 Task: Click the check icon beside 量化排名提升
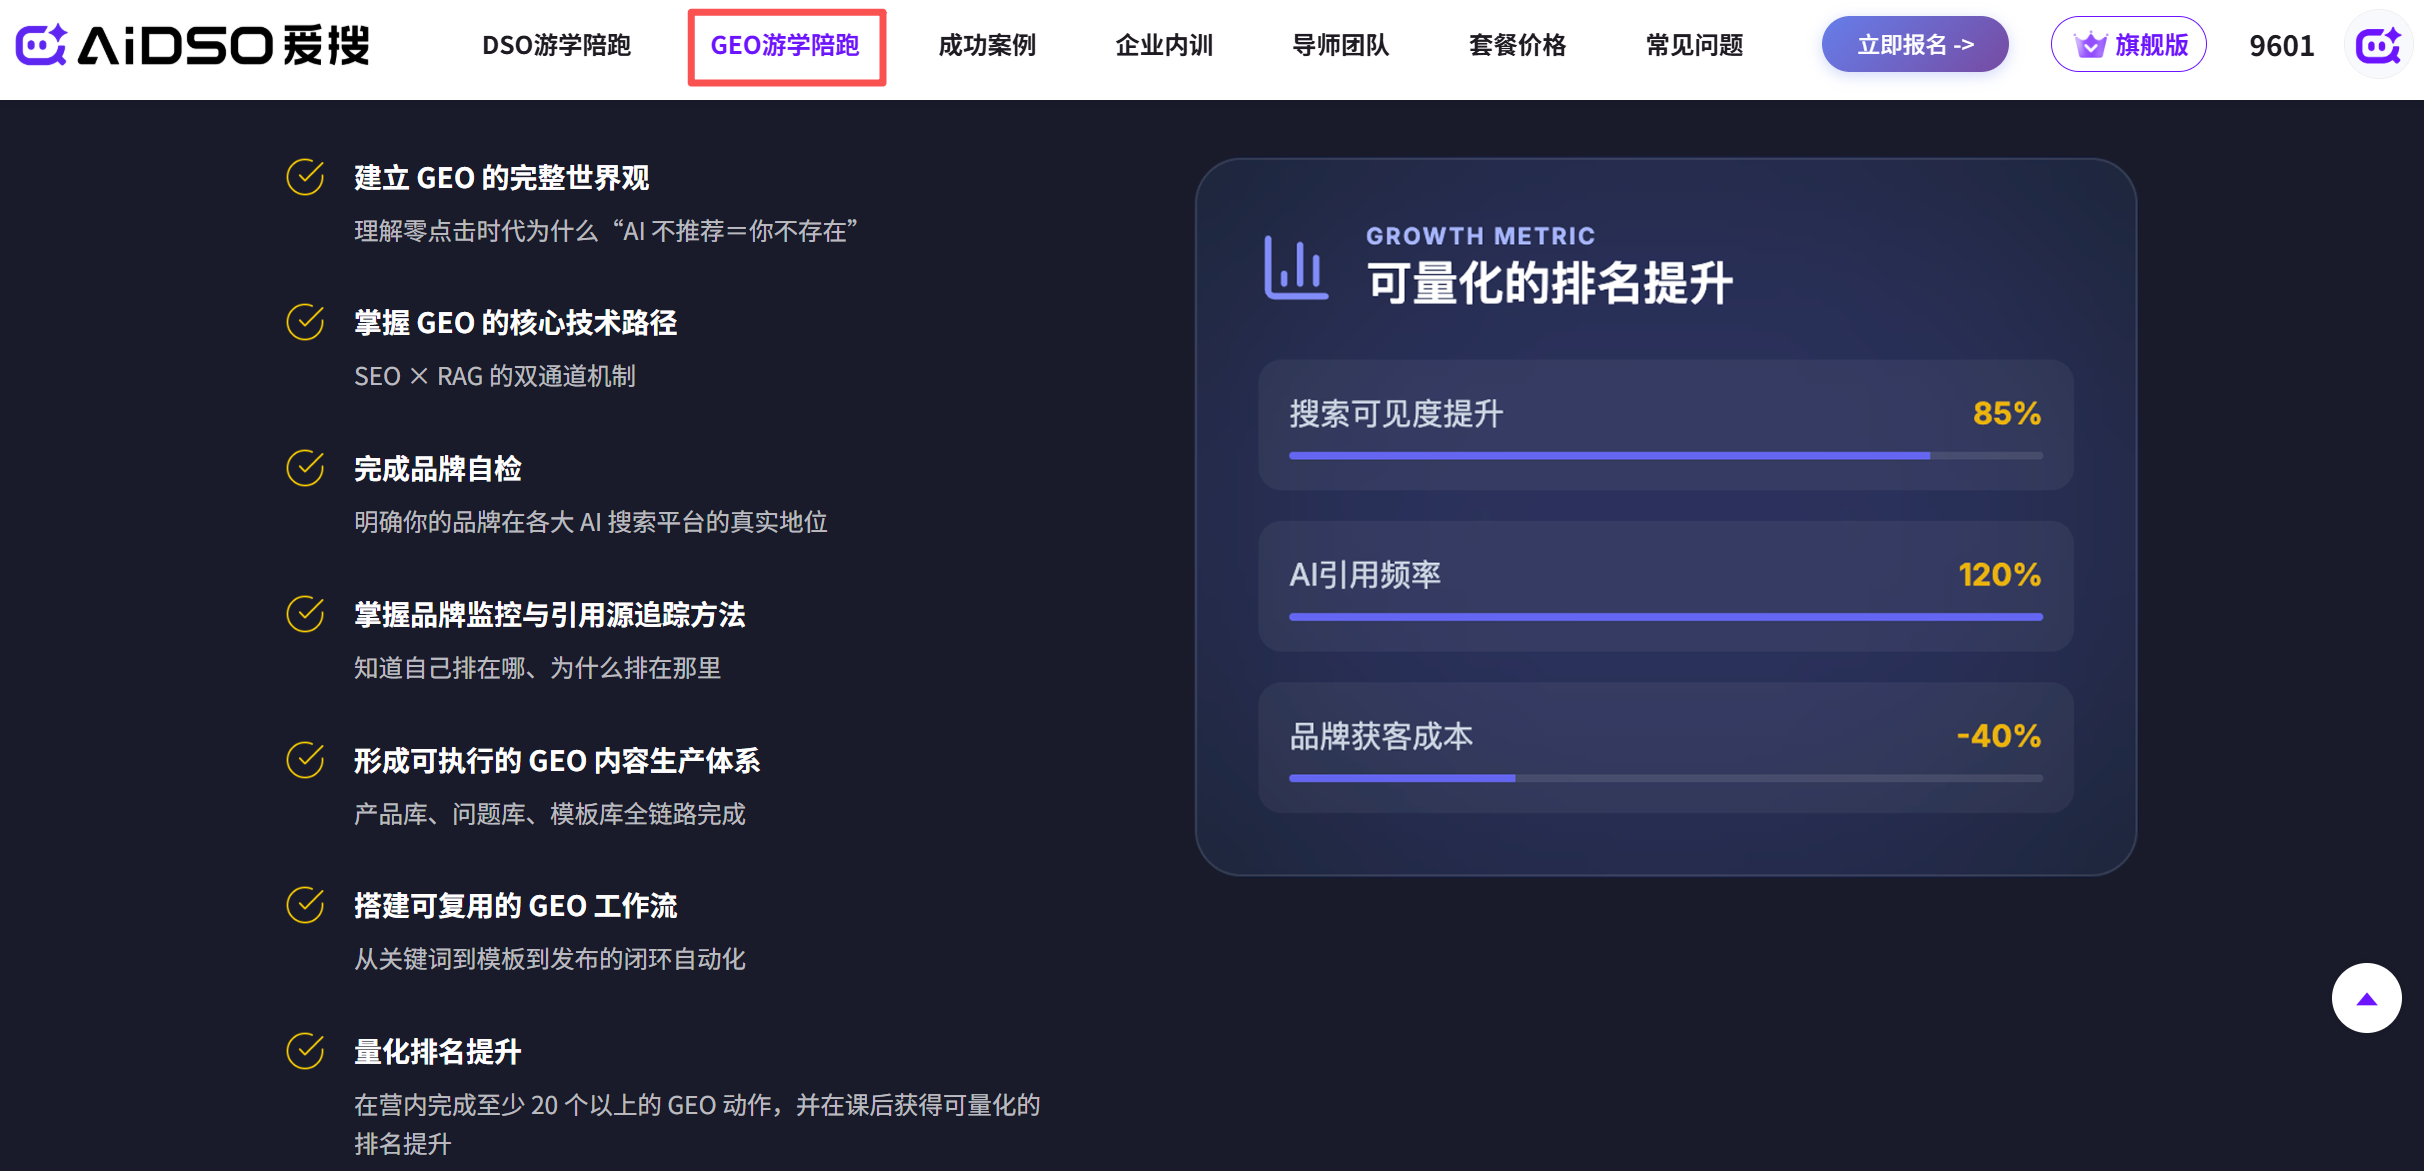[x=305, y=1051]
